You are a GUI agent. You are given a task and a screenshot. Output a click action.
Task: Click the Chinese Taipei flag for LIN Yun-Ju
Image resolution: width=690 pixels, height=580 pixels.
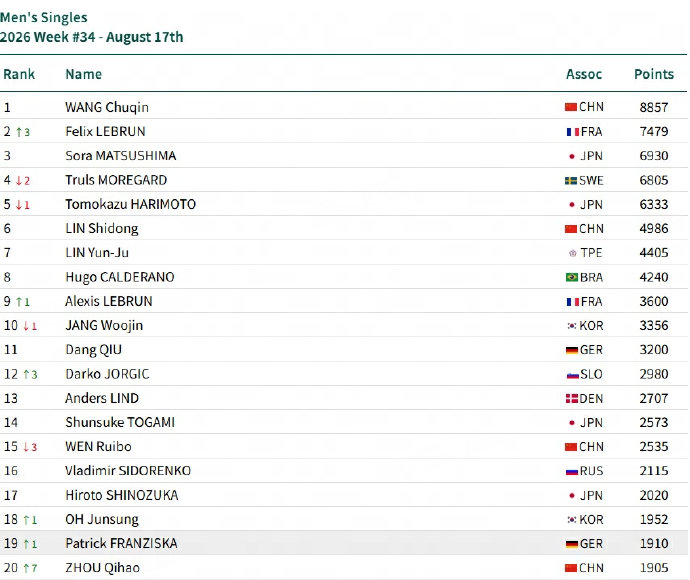click(x=573, y=253)
